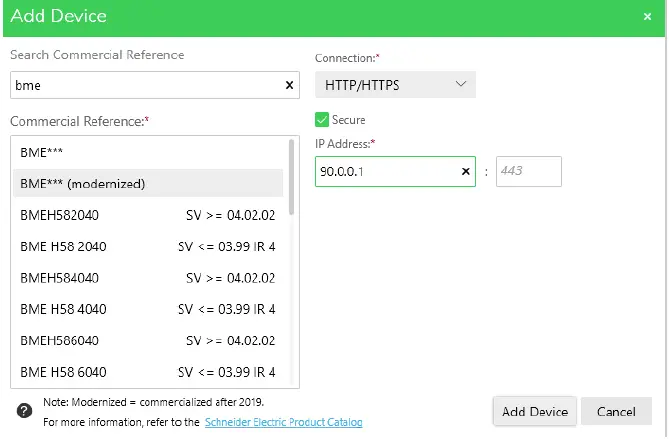The image size is (669, 439).
Task: Clear the commercial reference search text
Action: 289,86
